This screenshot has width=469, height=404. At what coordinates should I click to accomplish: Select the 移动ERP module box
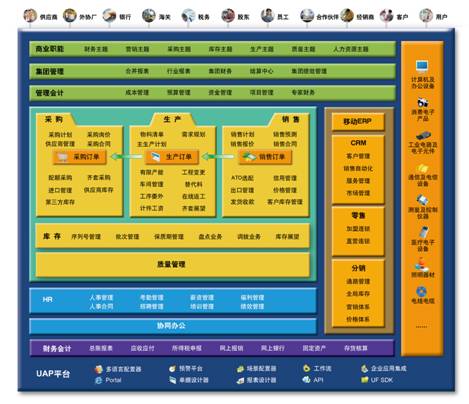click(358, 121)
